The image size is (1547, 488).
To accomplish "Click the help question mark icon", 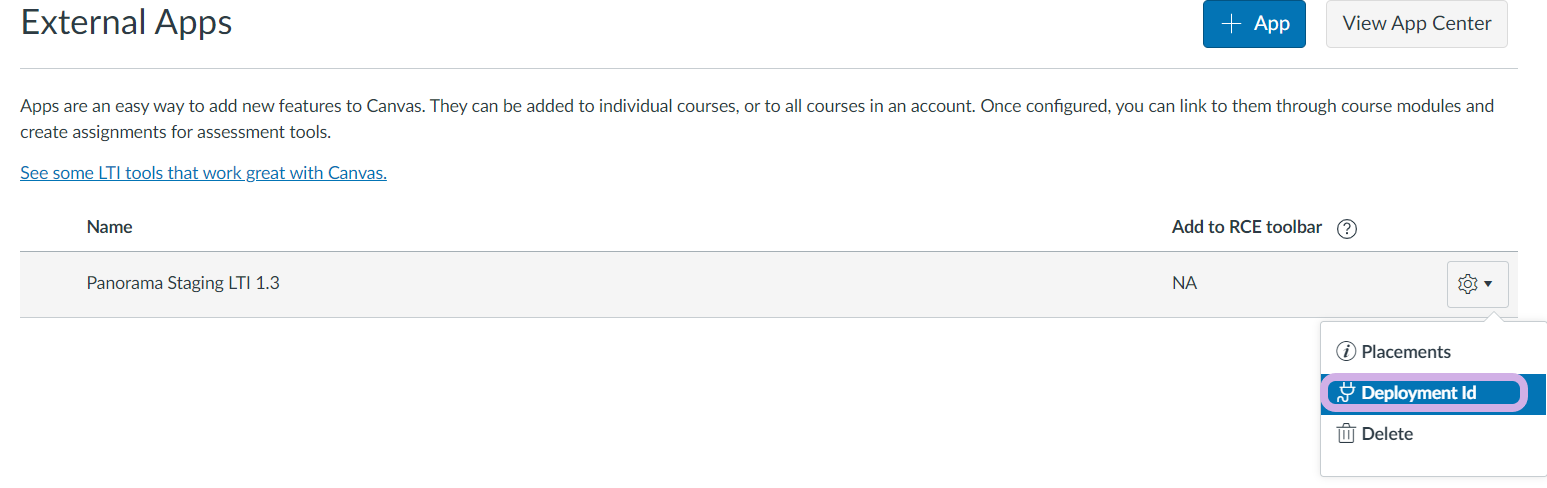I will coord(1346,229).
